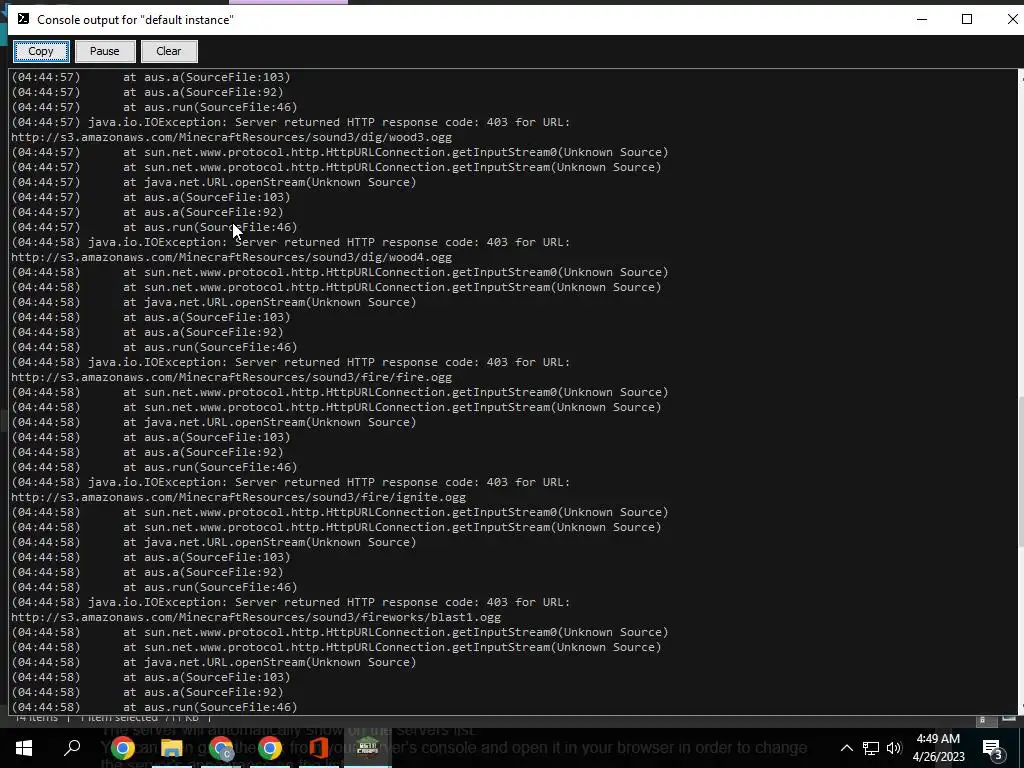Open first Chrome icon on taskbar
This screenshot has width=1024, height=768.
click(x=122, y=748)
